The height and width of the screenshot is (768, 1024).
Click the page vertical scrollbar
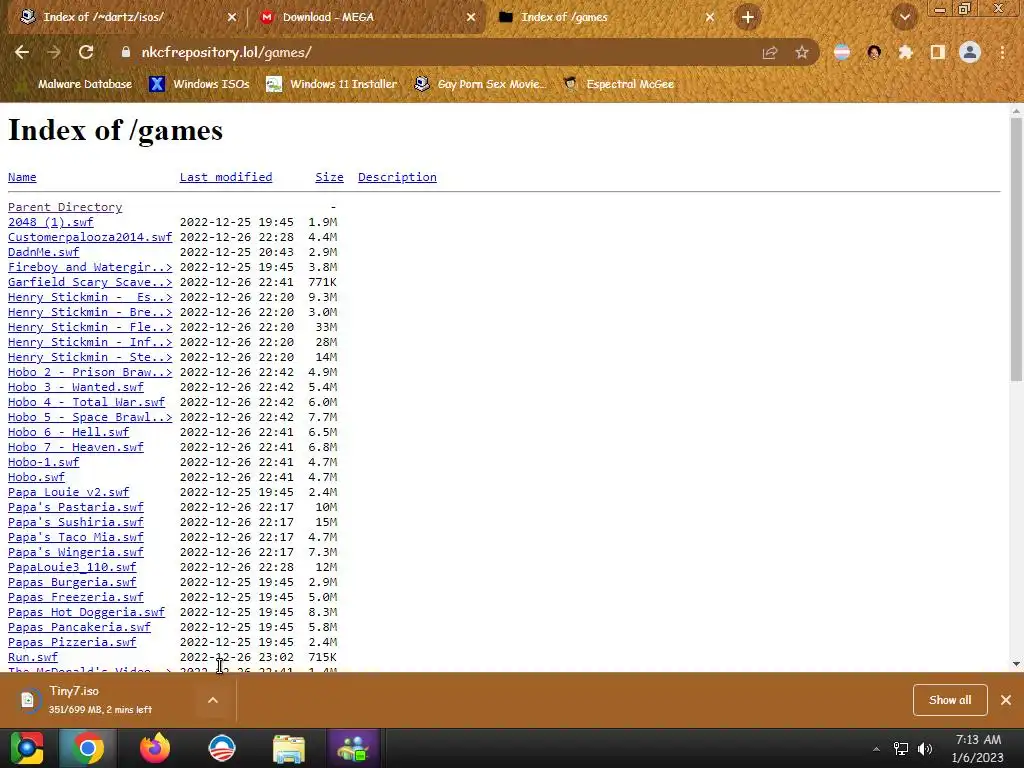click(x=1016, y=249)
